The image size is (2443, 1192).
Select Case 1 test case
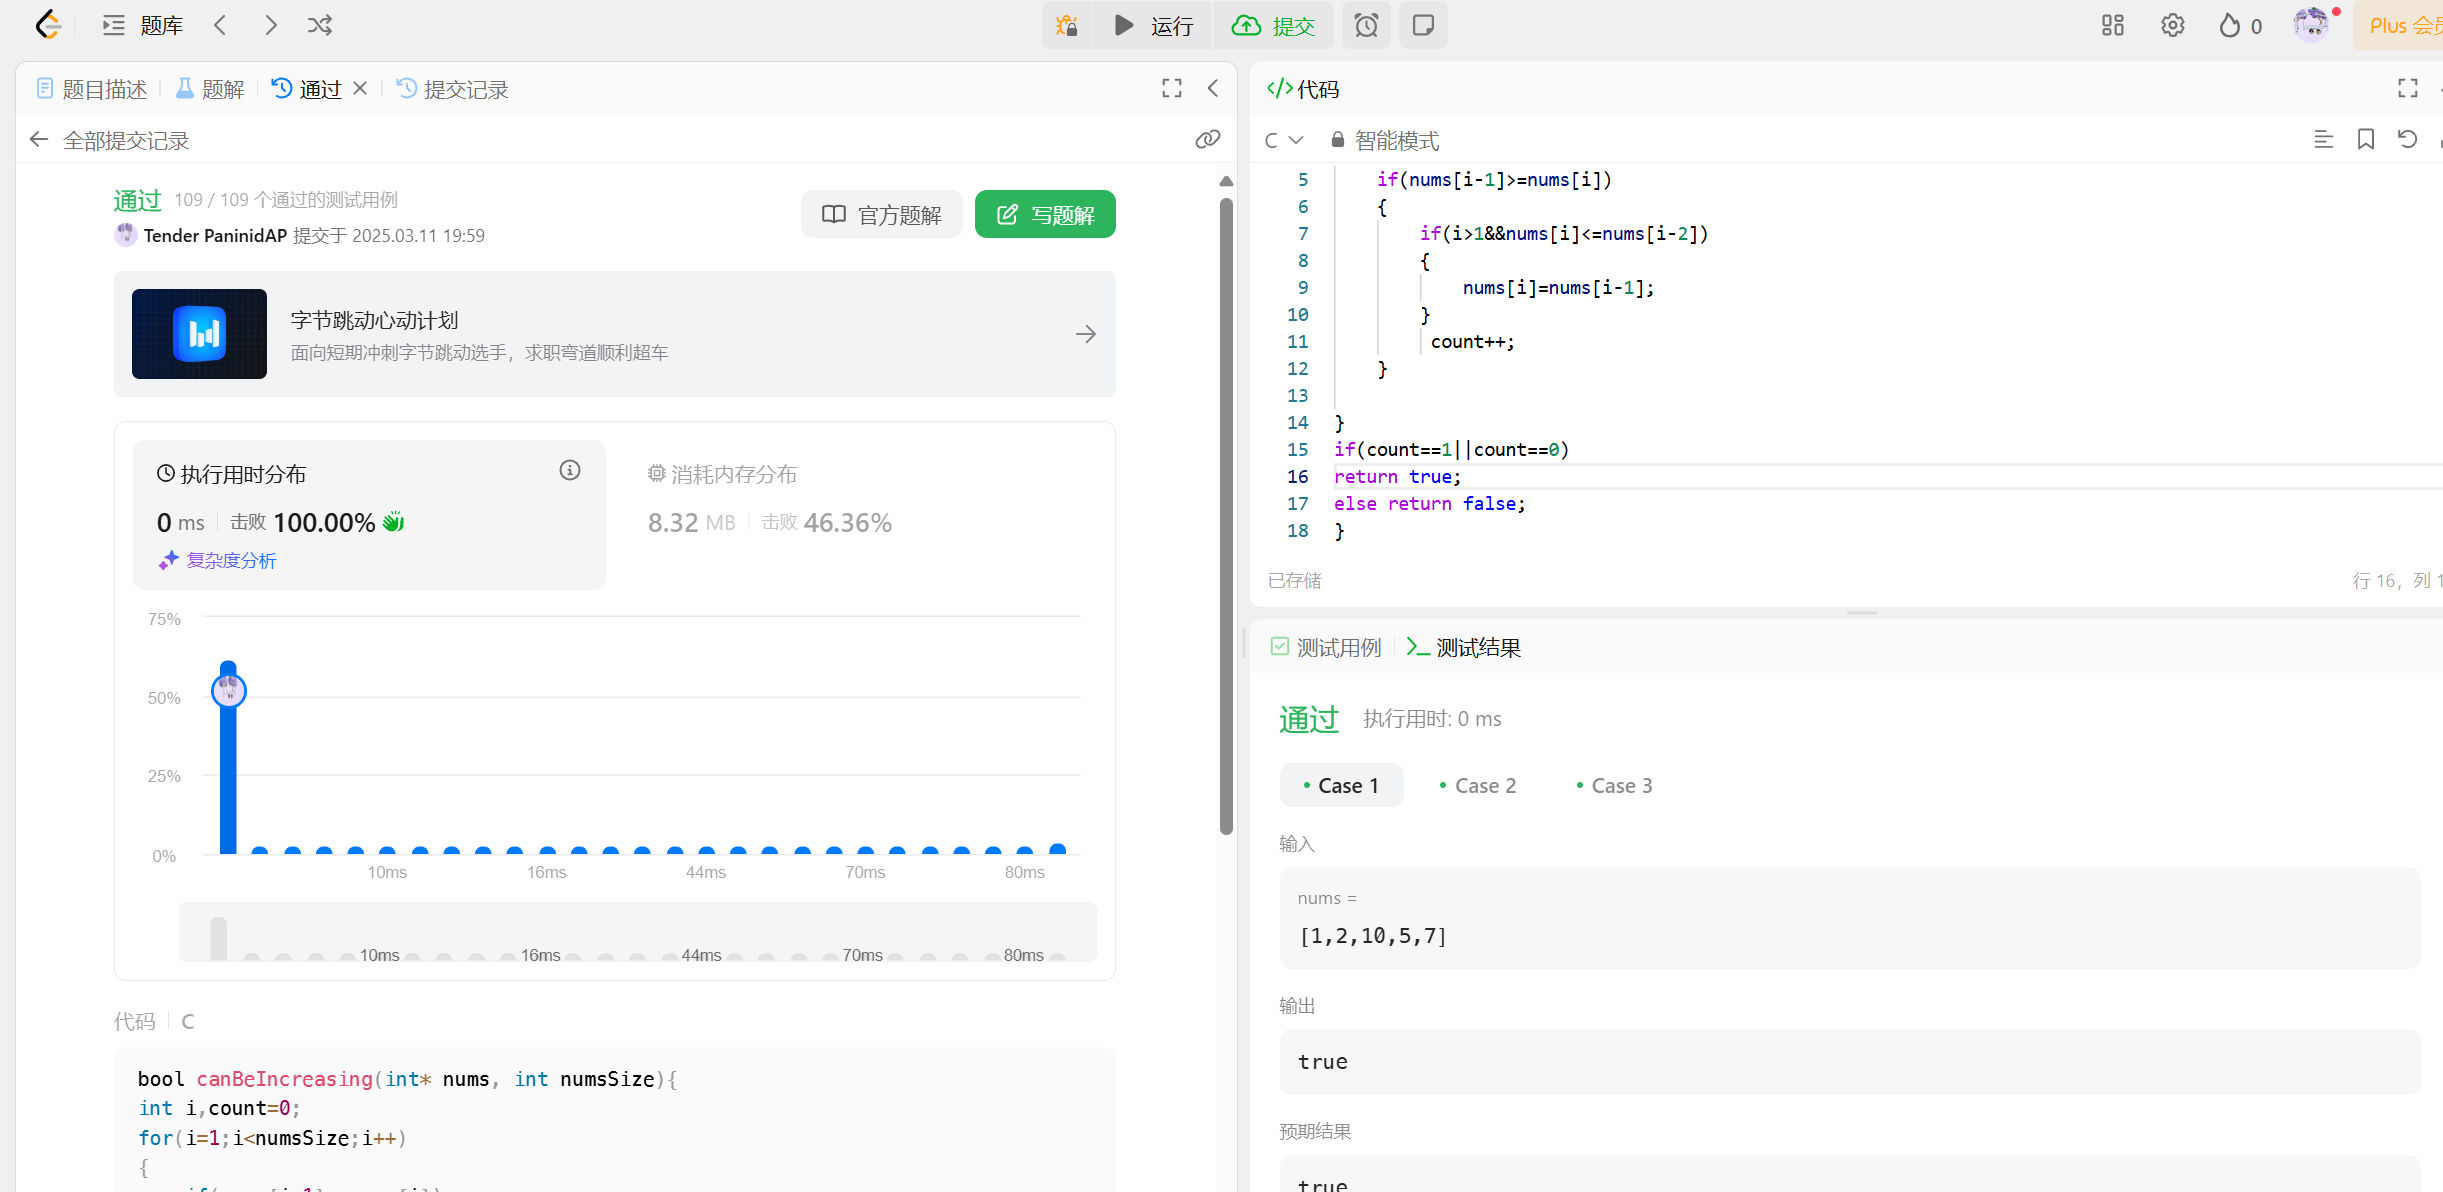(1341, 786)
